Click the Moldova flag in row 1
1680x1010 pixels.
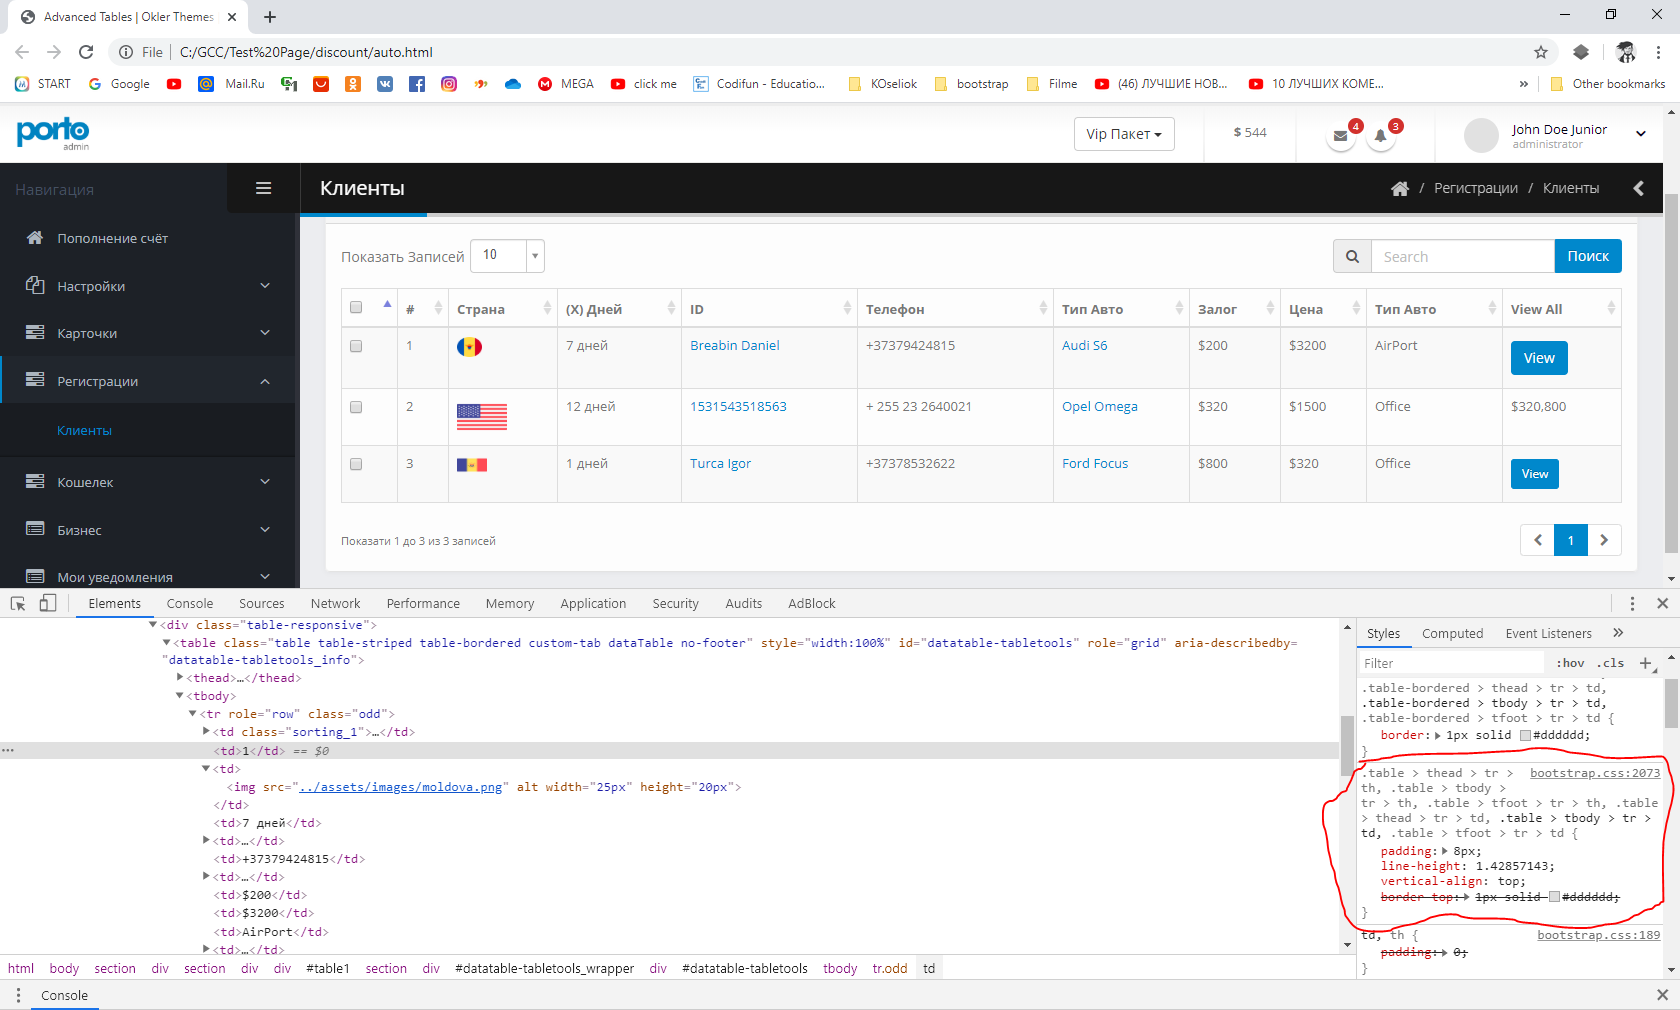click(469, 347)
